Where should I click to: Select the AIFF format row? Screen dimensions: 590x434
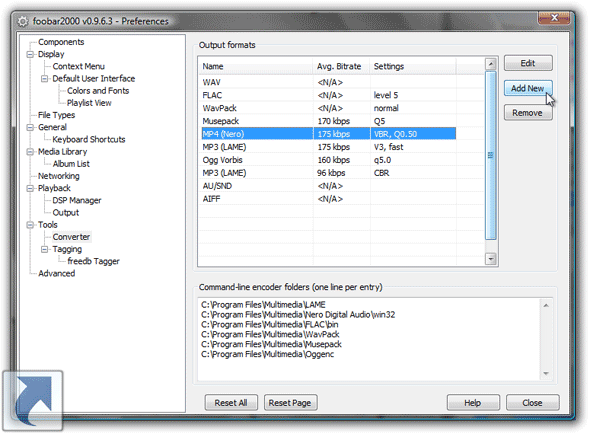coord(327,199)
